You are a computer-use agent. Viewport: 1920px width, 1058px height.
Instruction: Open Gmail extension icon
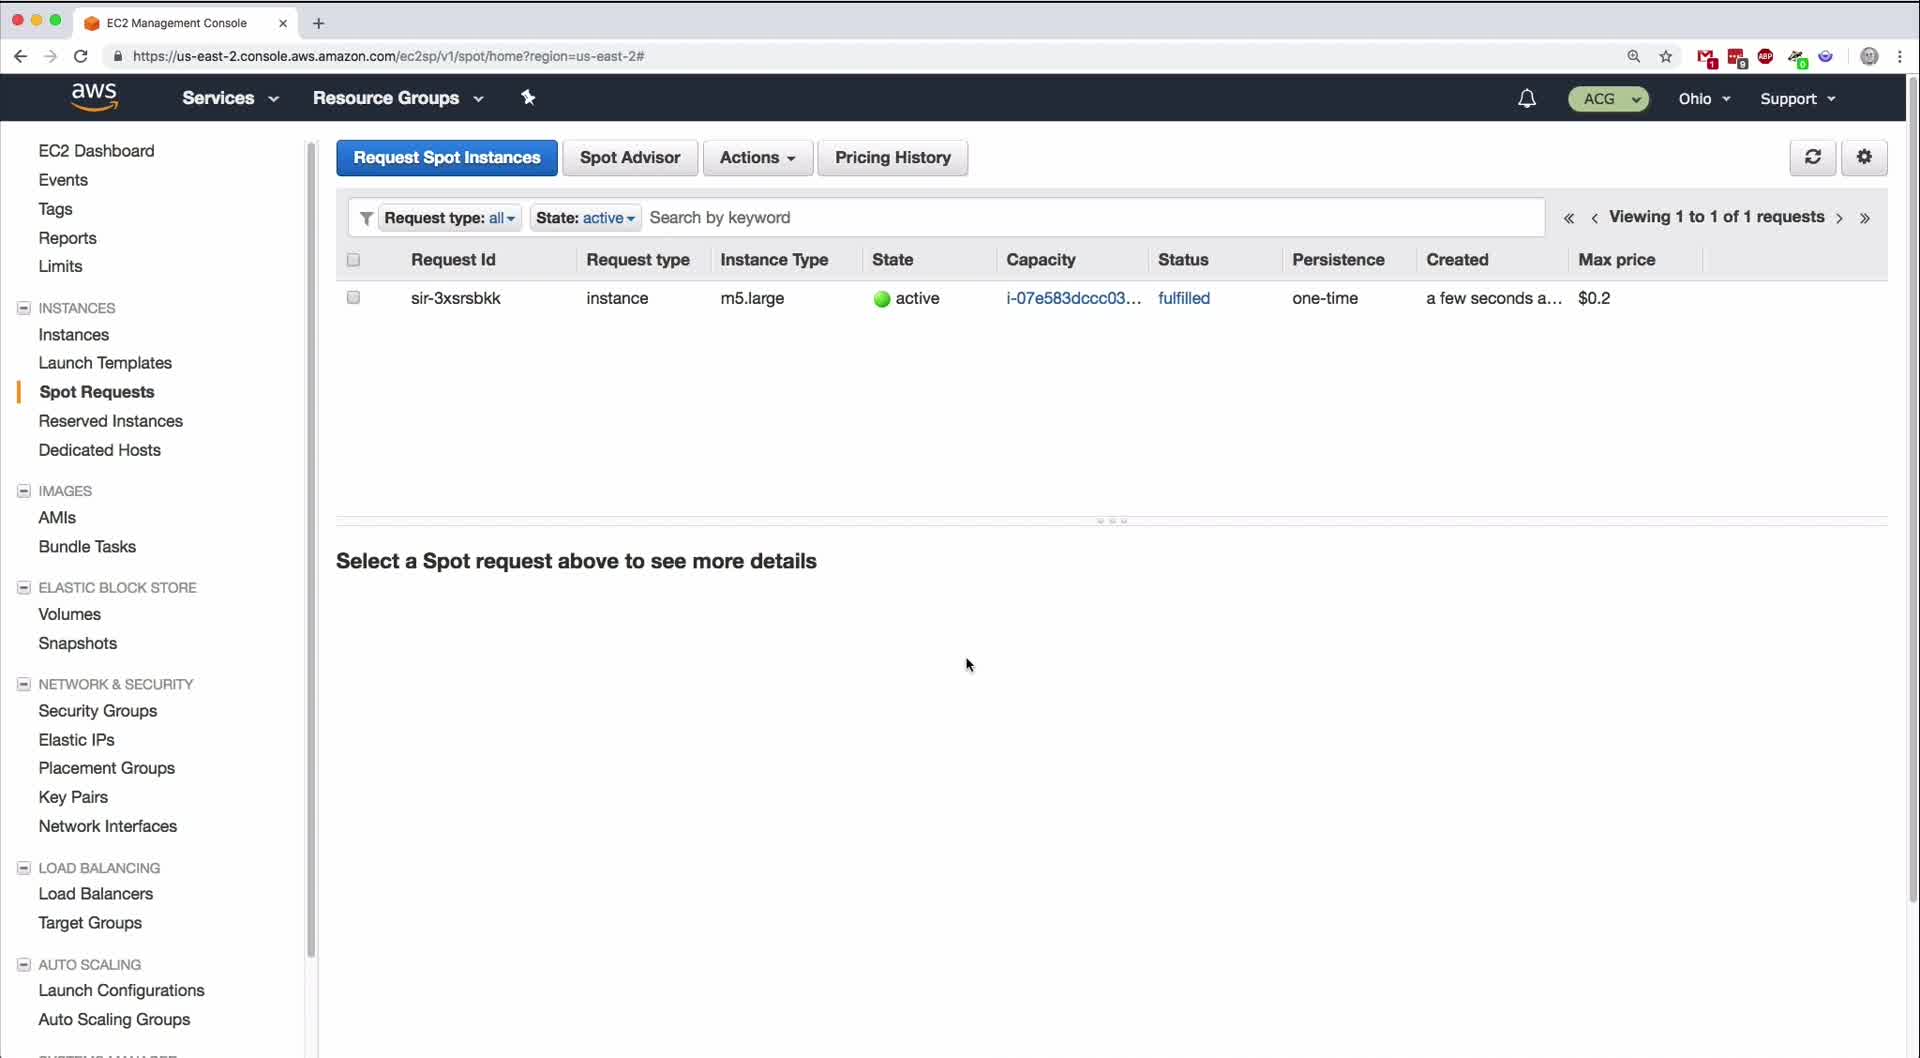click(1706, 57)
